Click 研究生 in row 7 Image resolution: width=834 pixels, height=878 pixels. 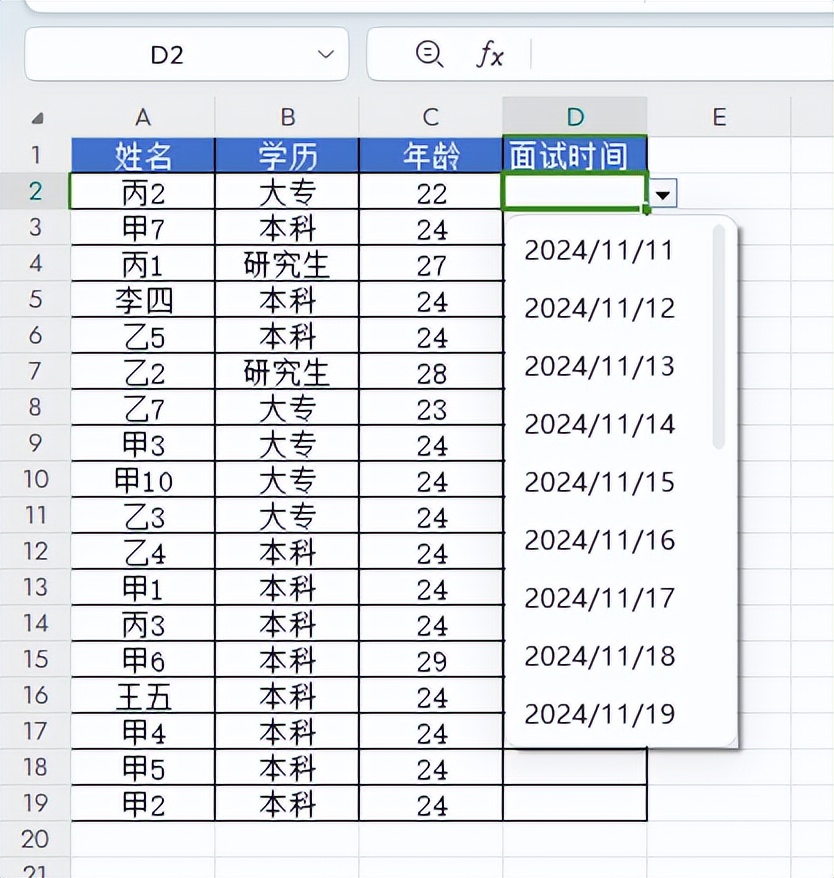pos(287,371)
